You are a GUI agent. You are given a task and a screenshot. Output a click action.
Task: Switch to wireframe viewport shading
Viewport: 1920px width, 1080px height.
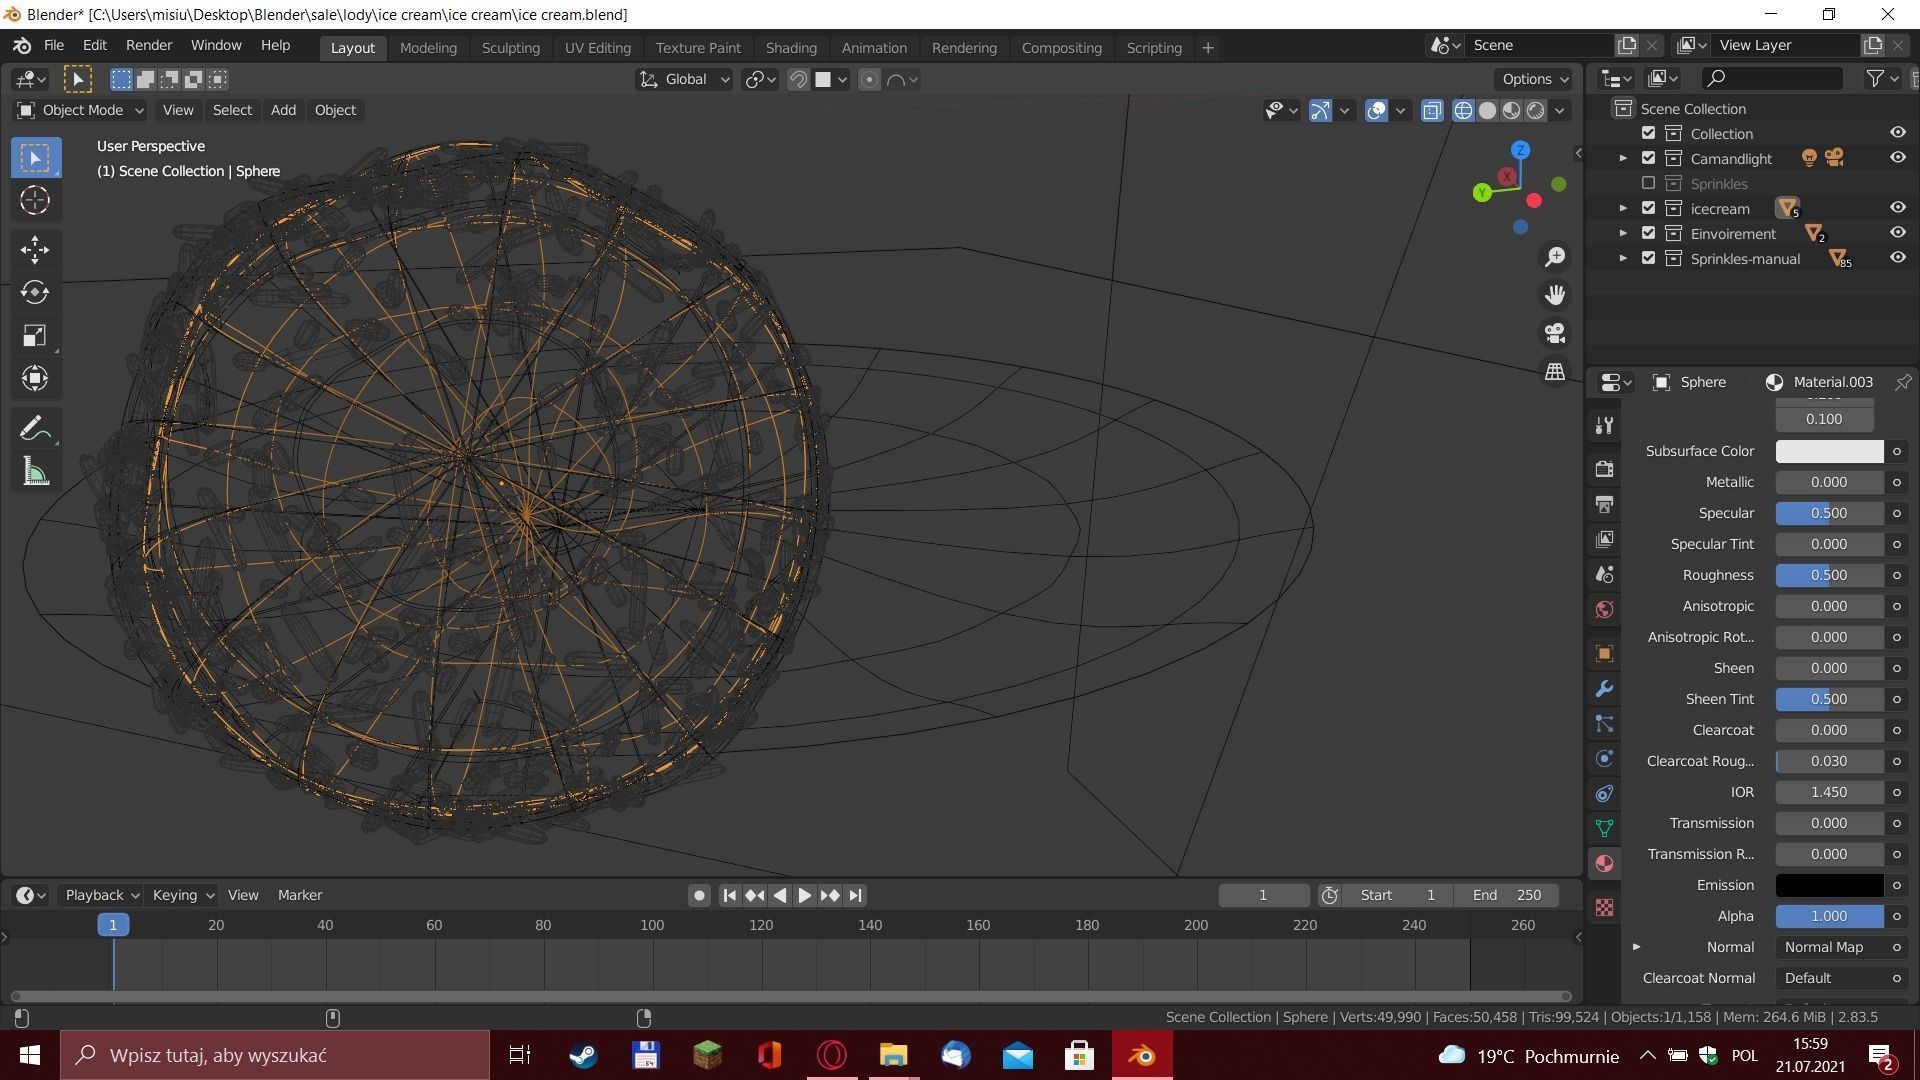point(1463,110)
